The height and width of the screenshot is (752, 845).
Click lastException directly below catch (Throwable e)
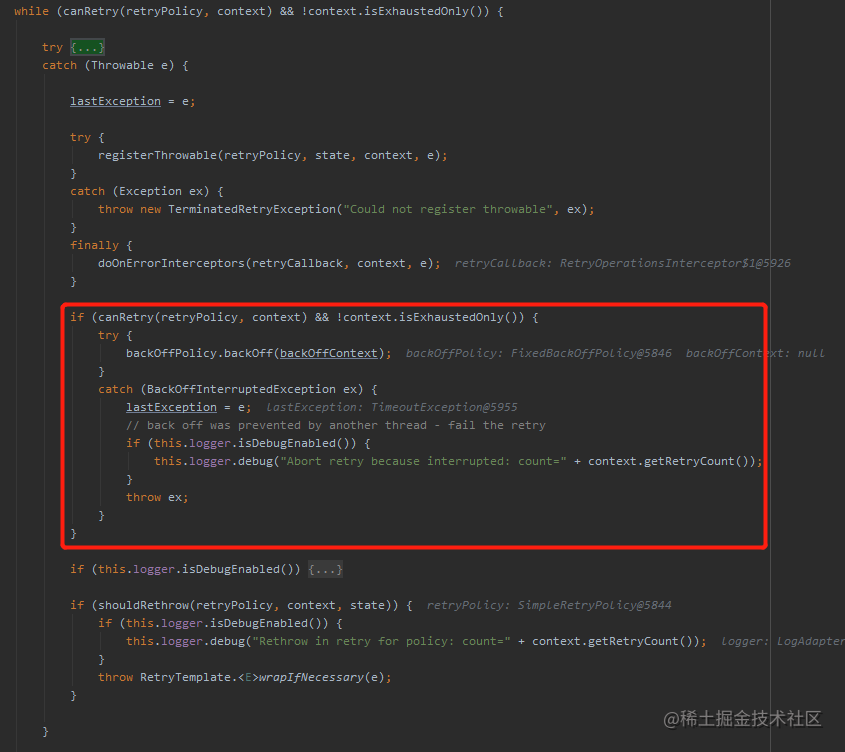[x=115, y=101]
